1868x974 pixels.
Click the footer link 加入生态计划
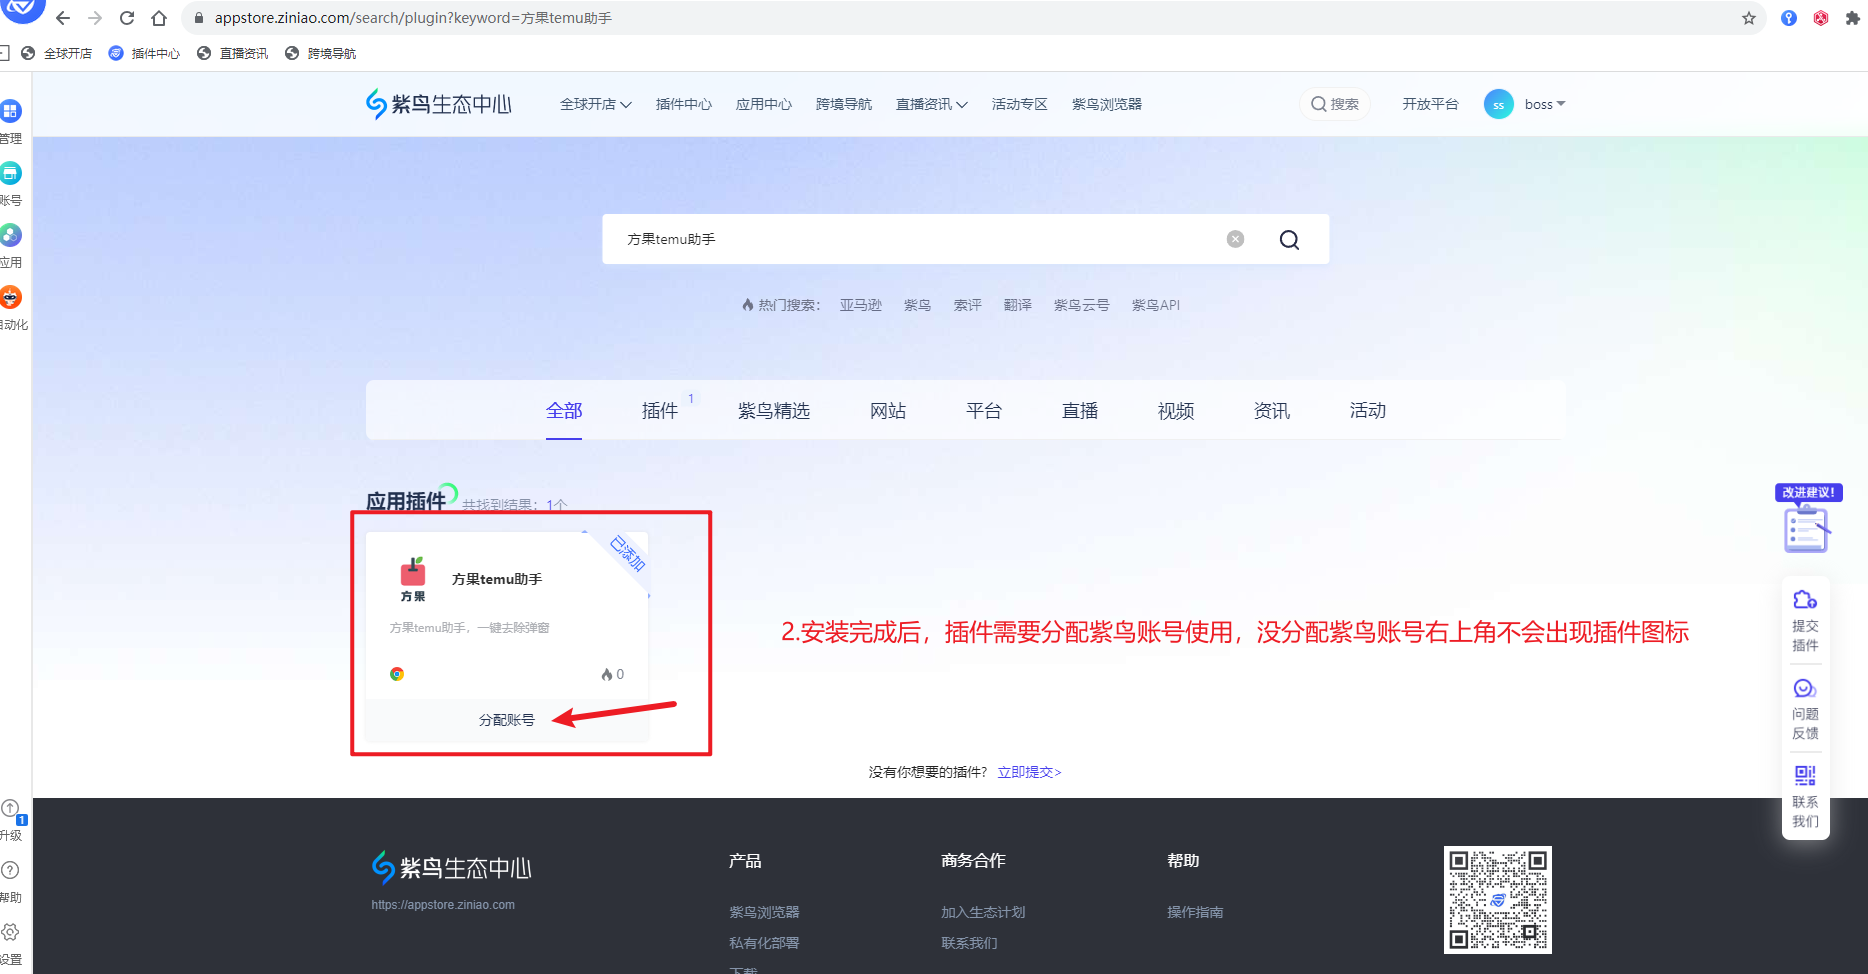tap(983, 912)
